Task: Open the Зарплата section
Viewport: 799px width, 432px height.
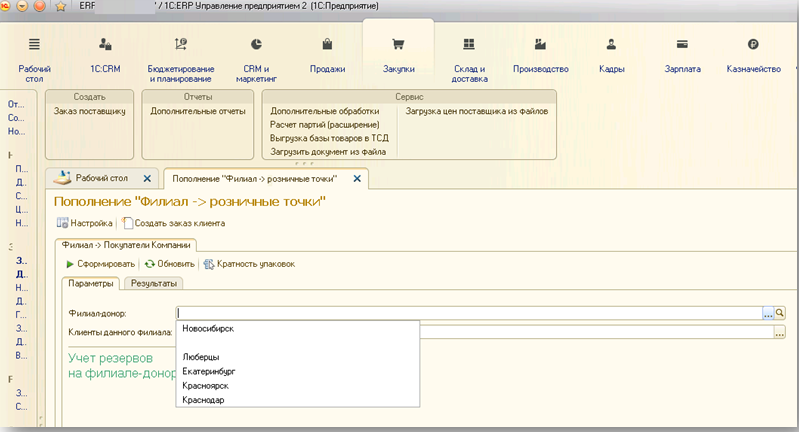Action: 682,56
